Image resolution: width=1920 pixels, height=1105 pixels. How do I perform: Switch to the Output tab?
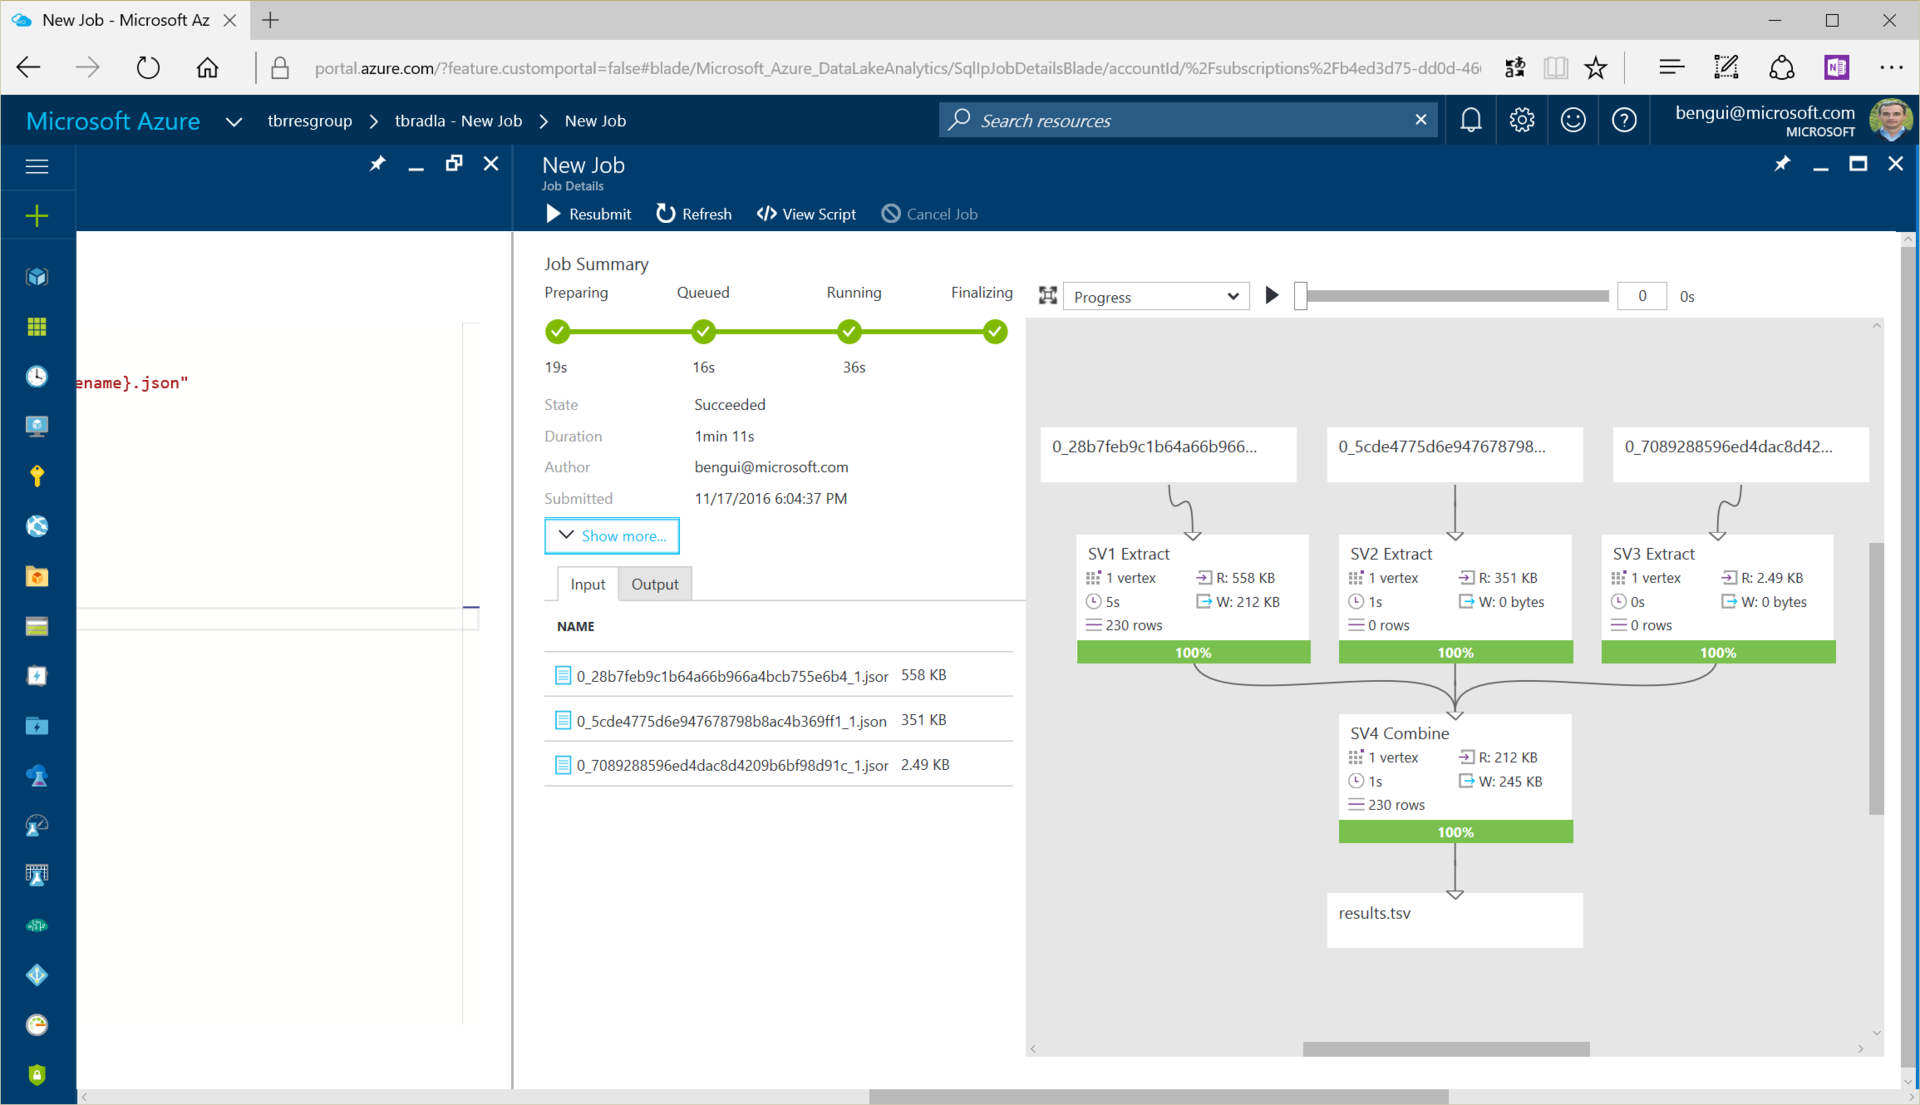tap(654, 584)
